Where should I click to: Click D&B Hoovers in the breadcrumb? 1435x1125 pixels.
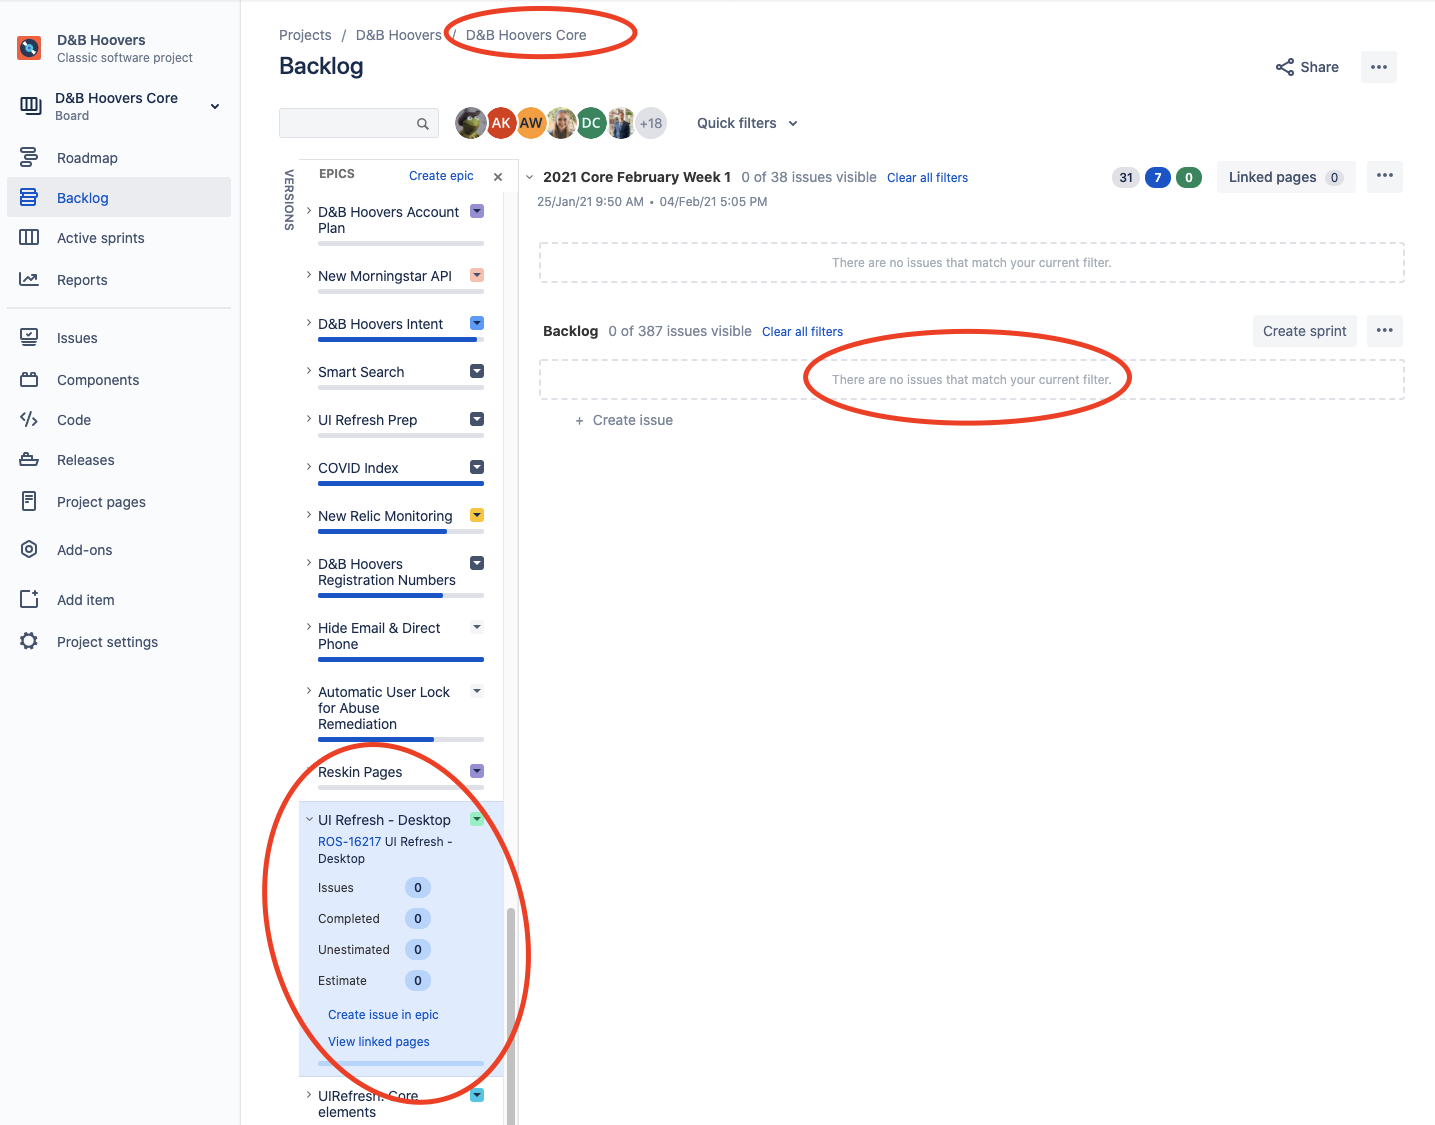tap(398, 35)
